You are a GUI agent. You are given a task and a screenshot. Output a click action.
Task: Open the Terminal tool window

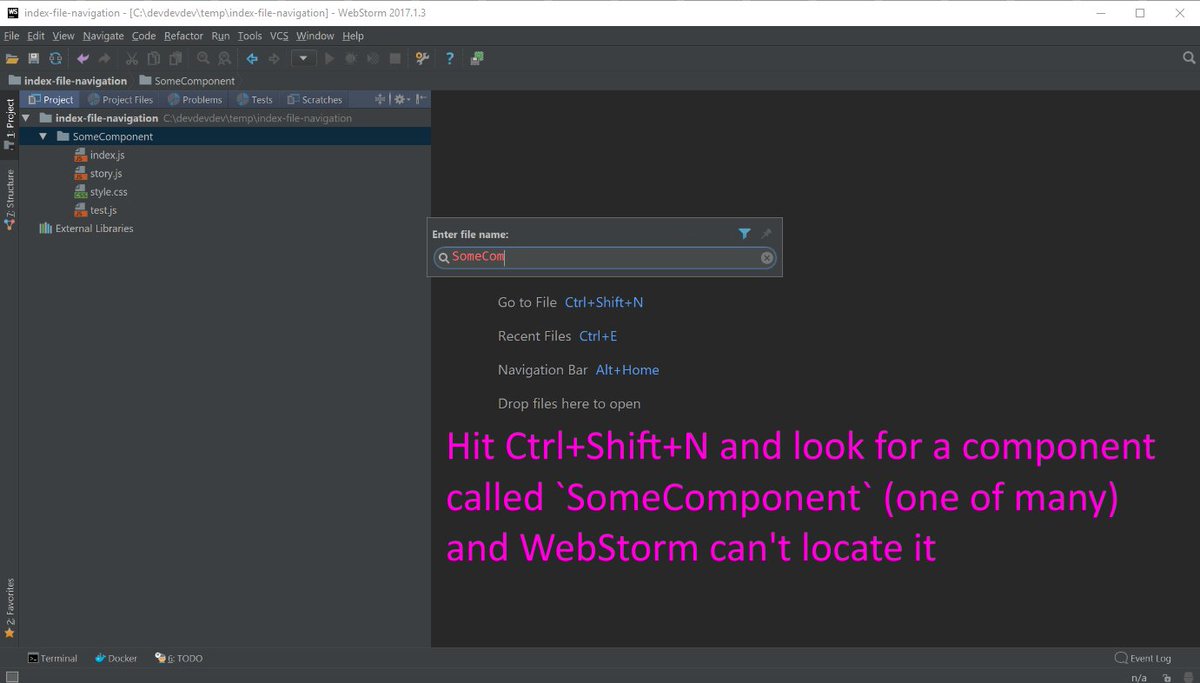tap(52, 658)
